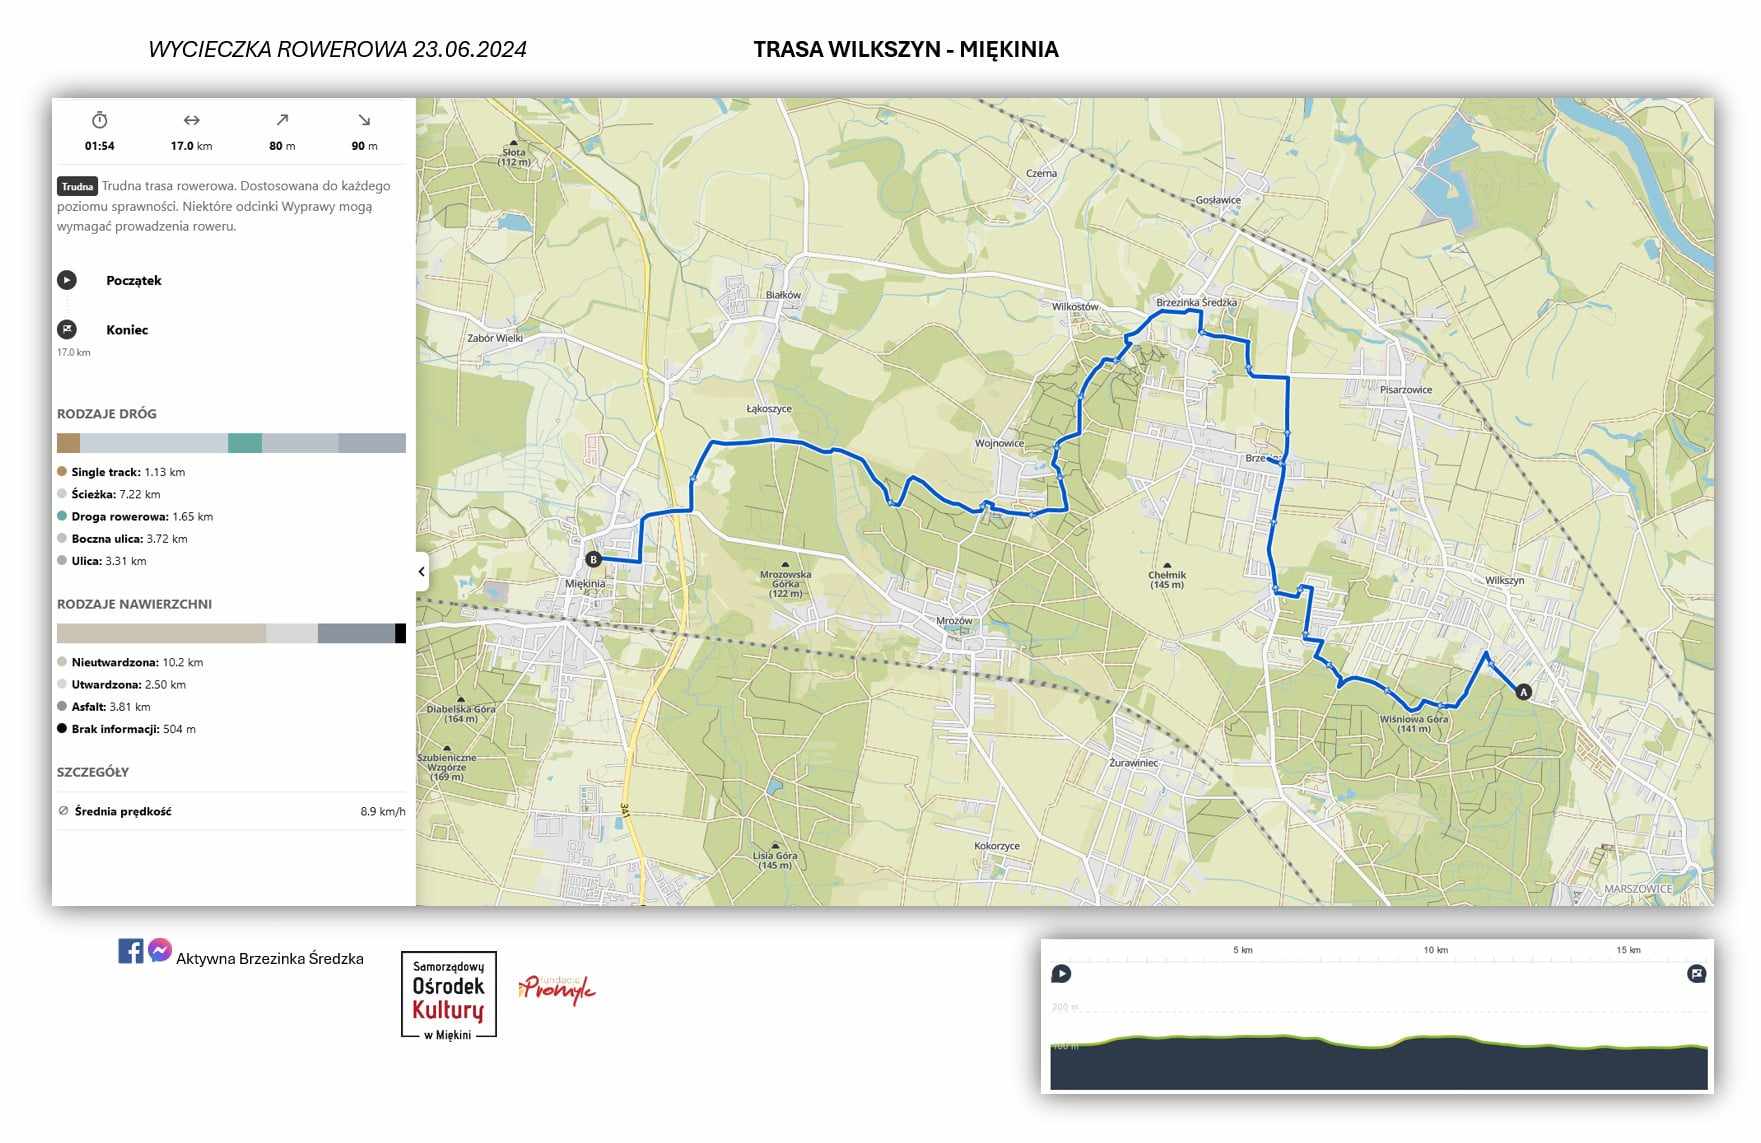Open the Facebook icon

pos(130,951)
